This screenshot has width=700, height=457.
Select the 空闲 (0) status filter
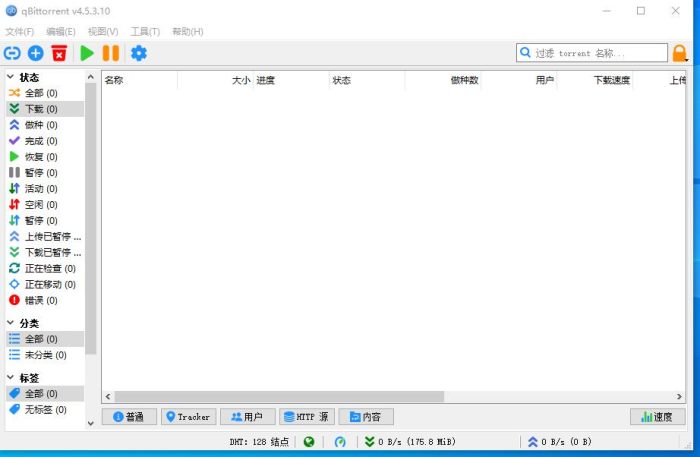45,204
